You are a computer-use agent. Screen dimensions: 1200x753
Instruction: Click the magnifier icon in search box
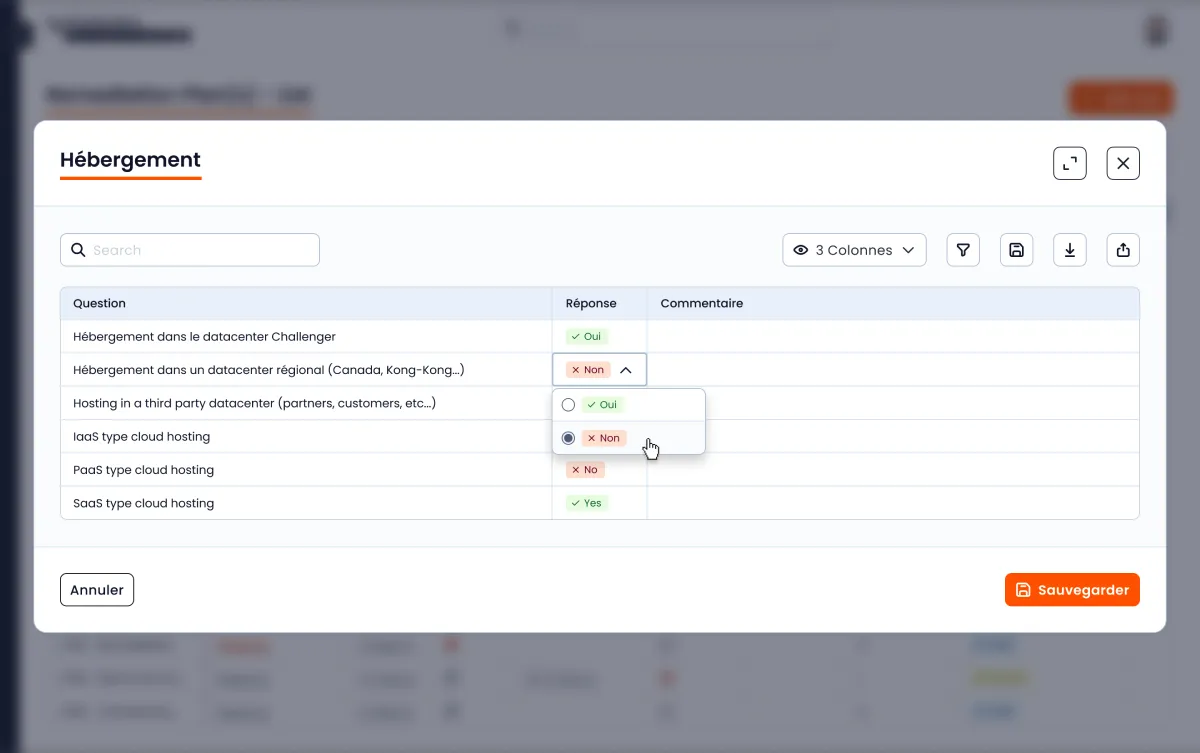tap(78, 250)
